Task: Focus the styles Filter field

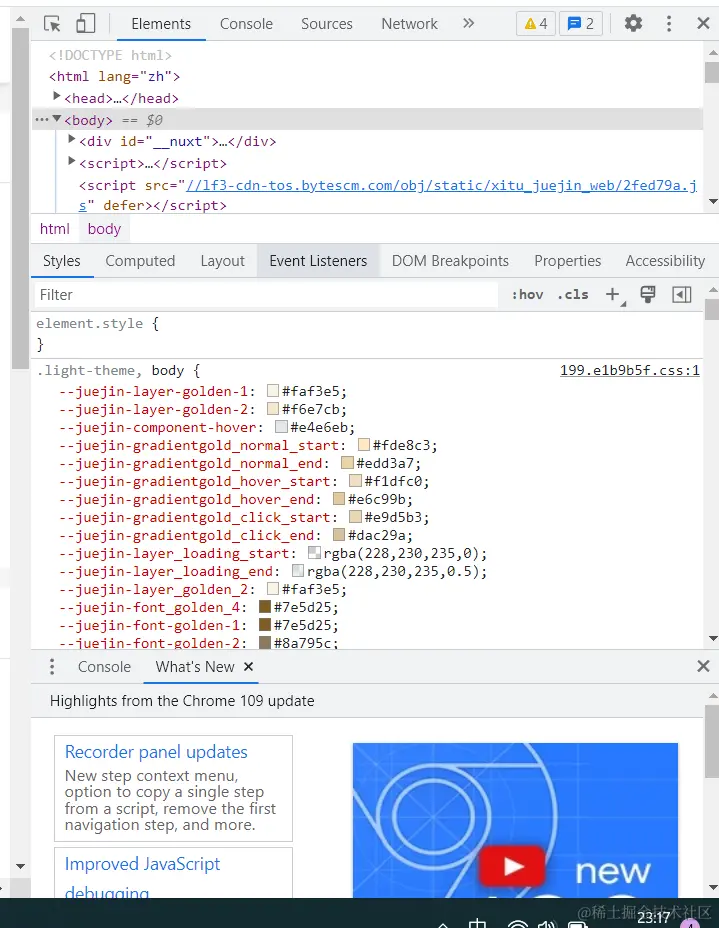Action: pos(265,295)
